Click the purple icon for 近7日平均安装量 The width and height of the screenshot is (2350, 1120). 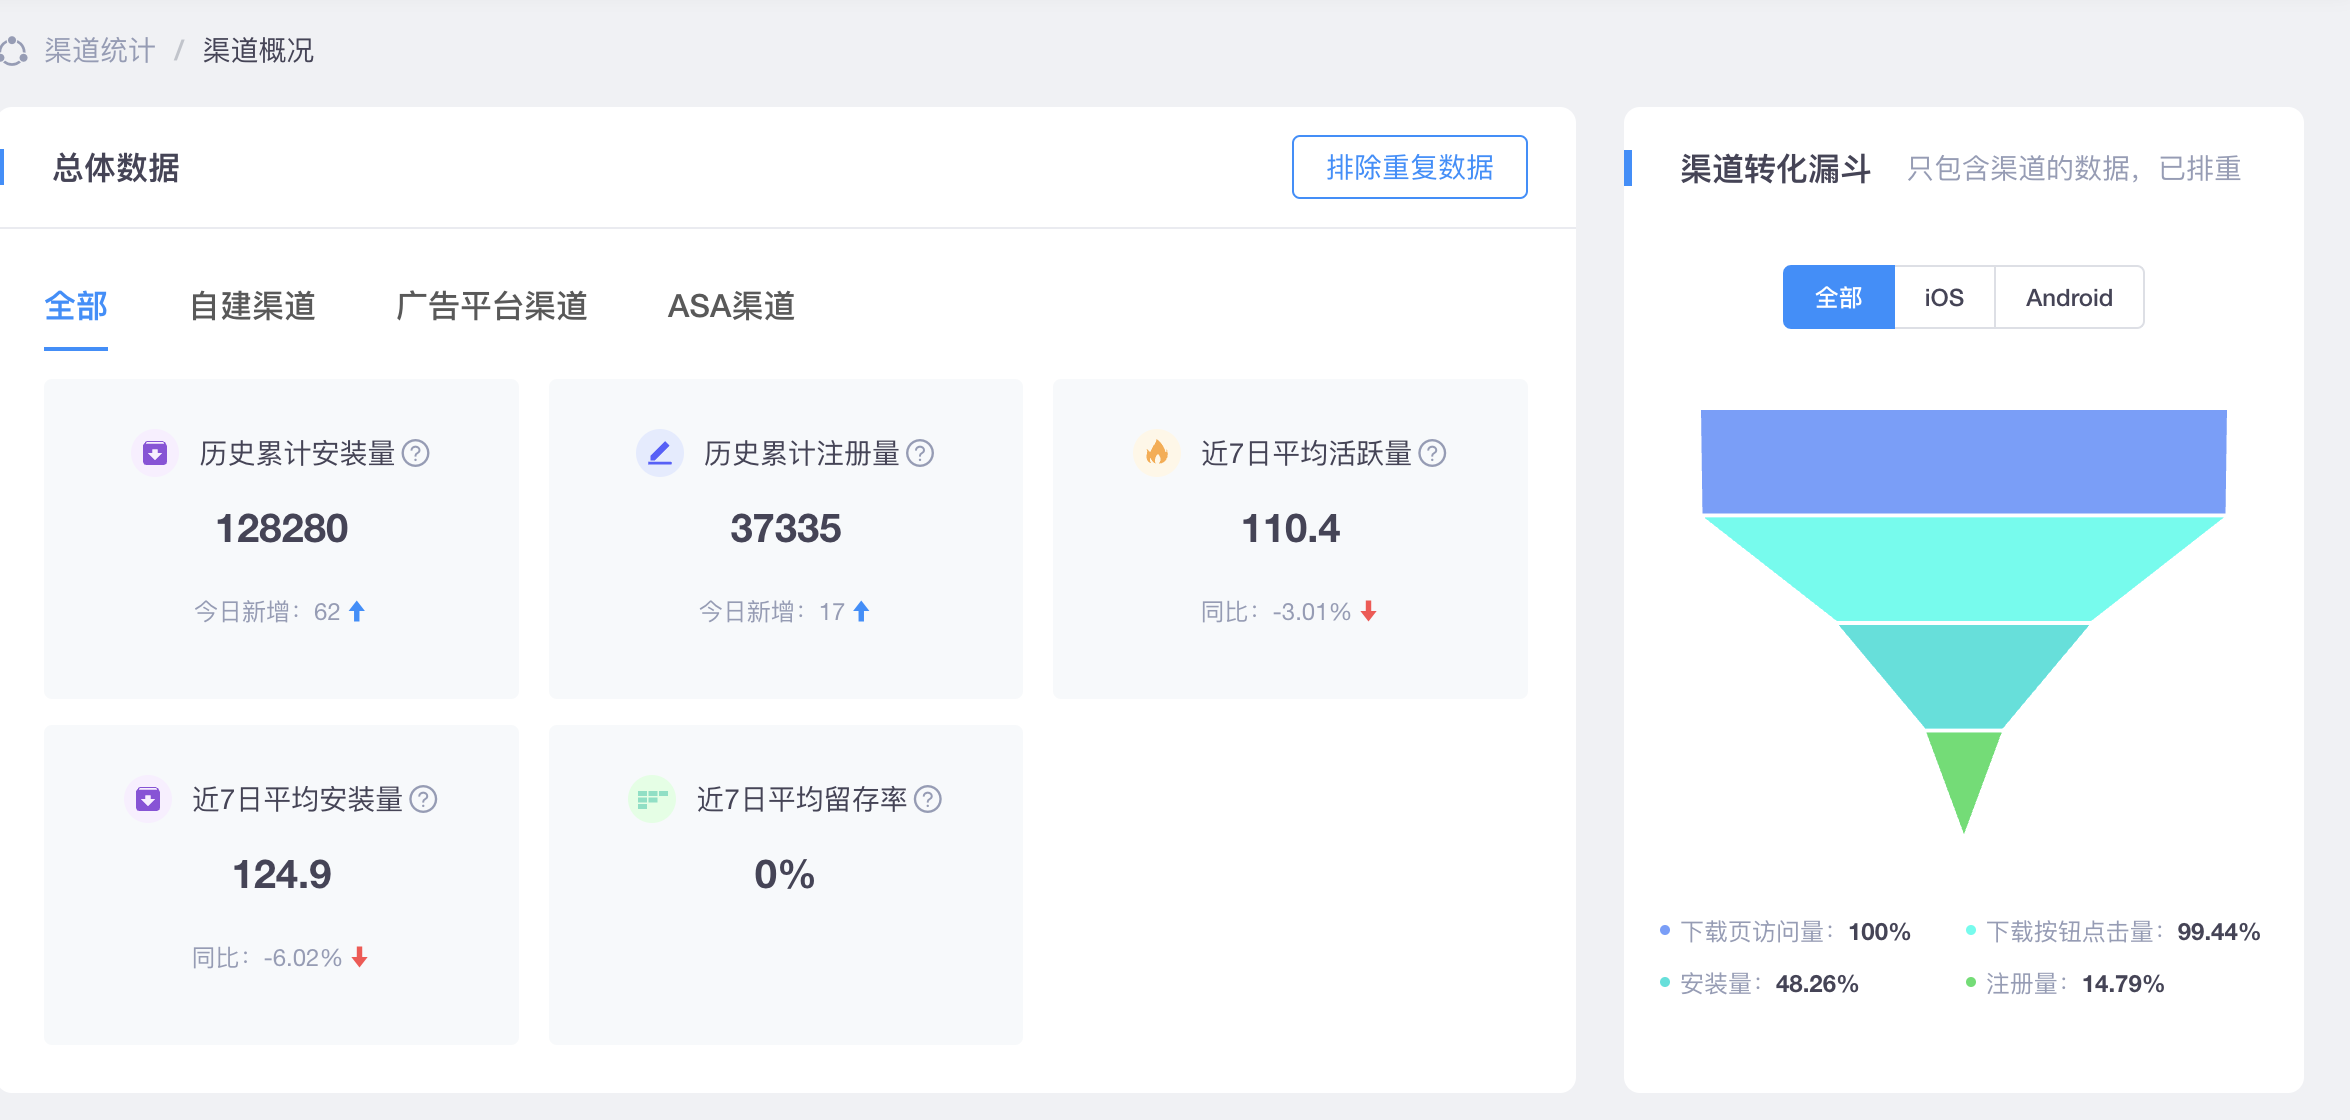(148, 799)
